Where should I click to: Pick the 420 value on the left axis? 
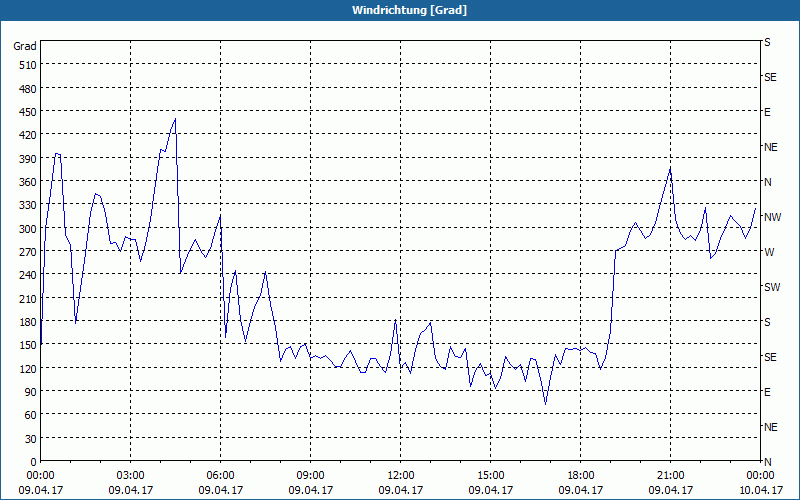click(29, 136)
